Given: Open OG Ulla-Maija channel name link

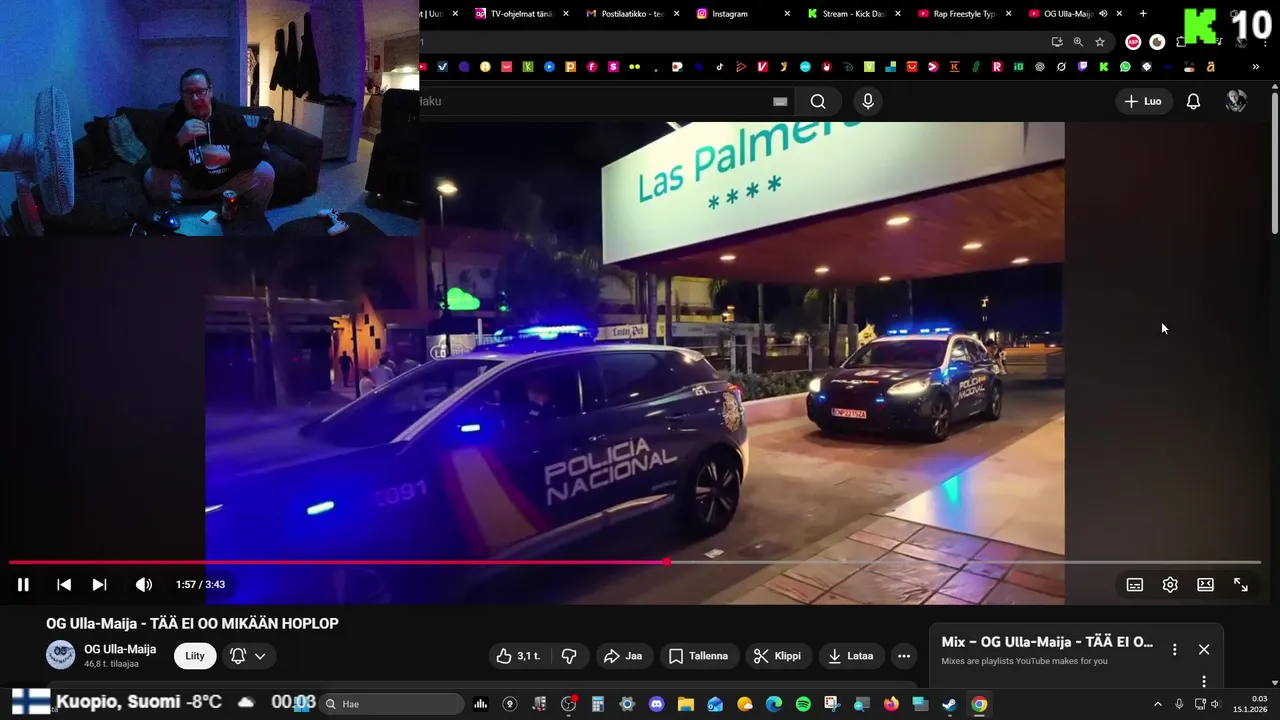Looking at the screenshot, I should (x=120, y=649).
